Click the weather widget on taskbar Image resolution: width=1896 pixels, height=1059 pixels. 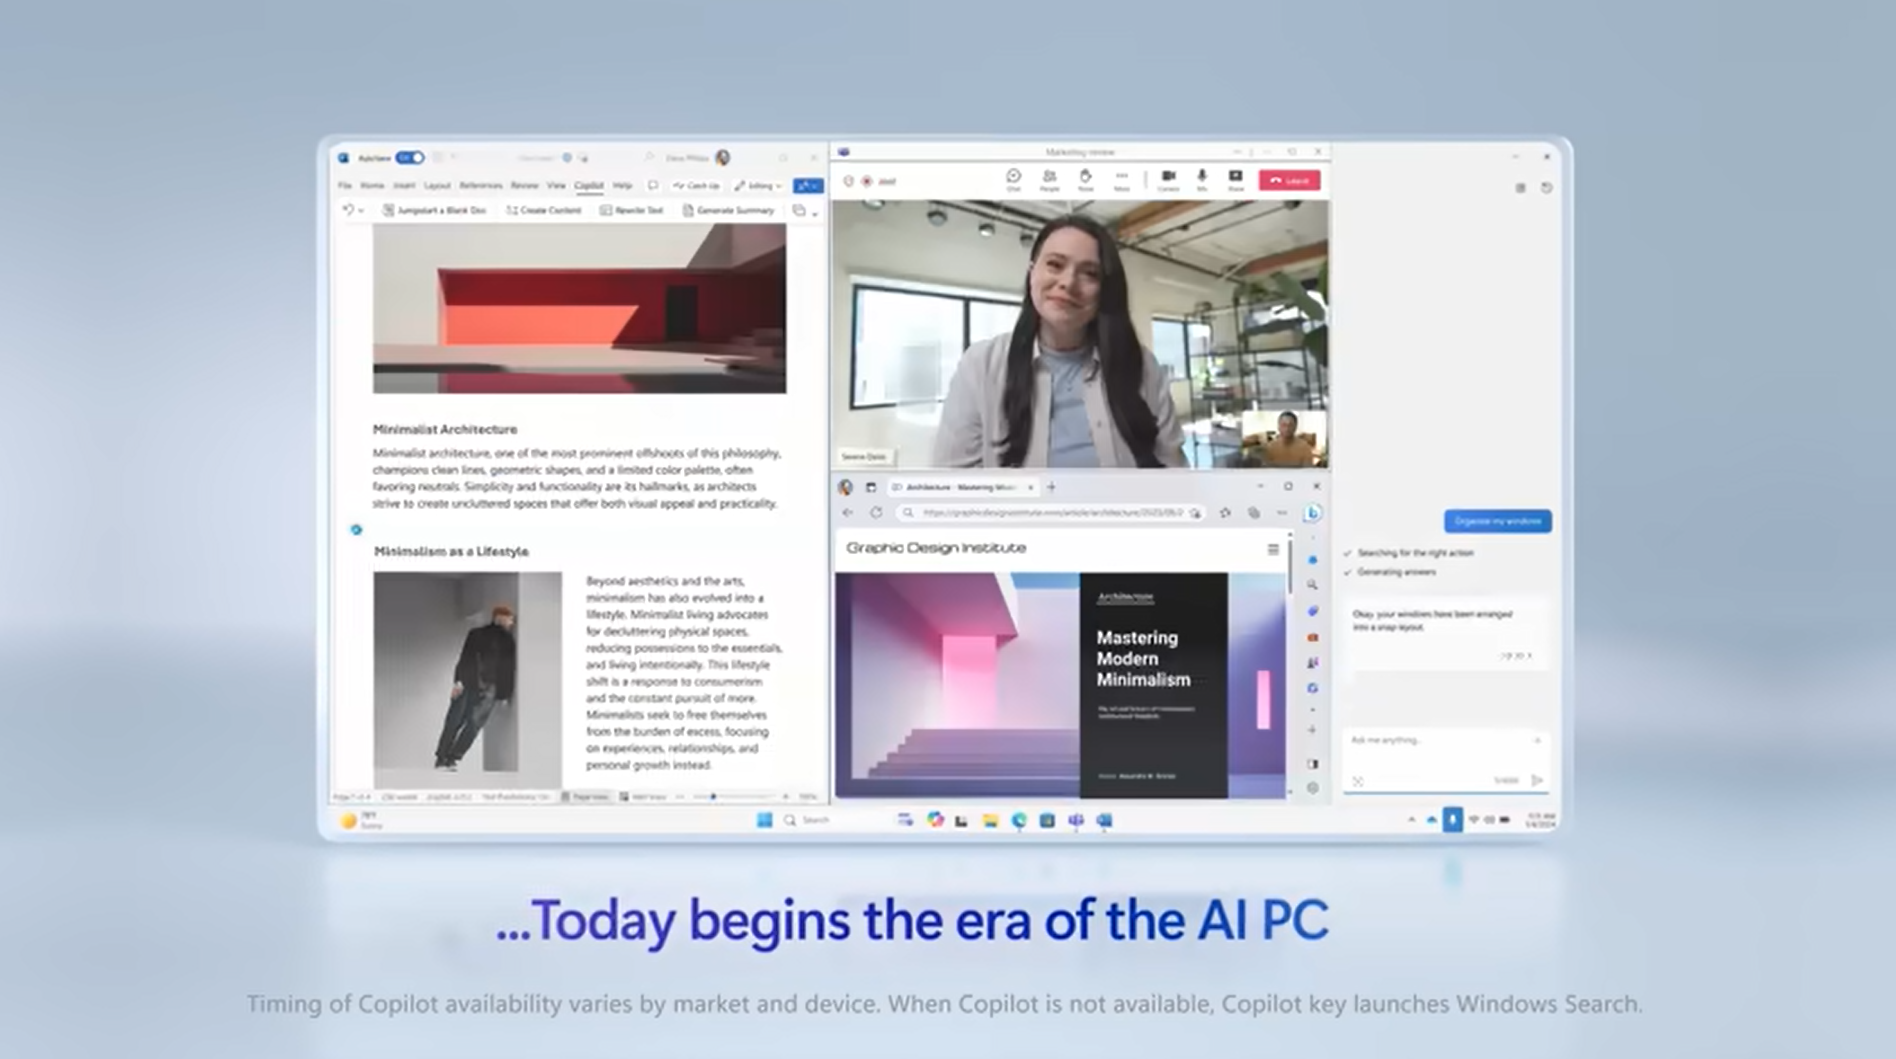pyautogui.click(x=362, y=821)
